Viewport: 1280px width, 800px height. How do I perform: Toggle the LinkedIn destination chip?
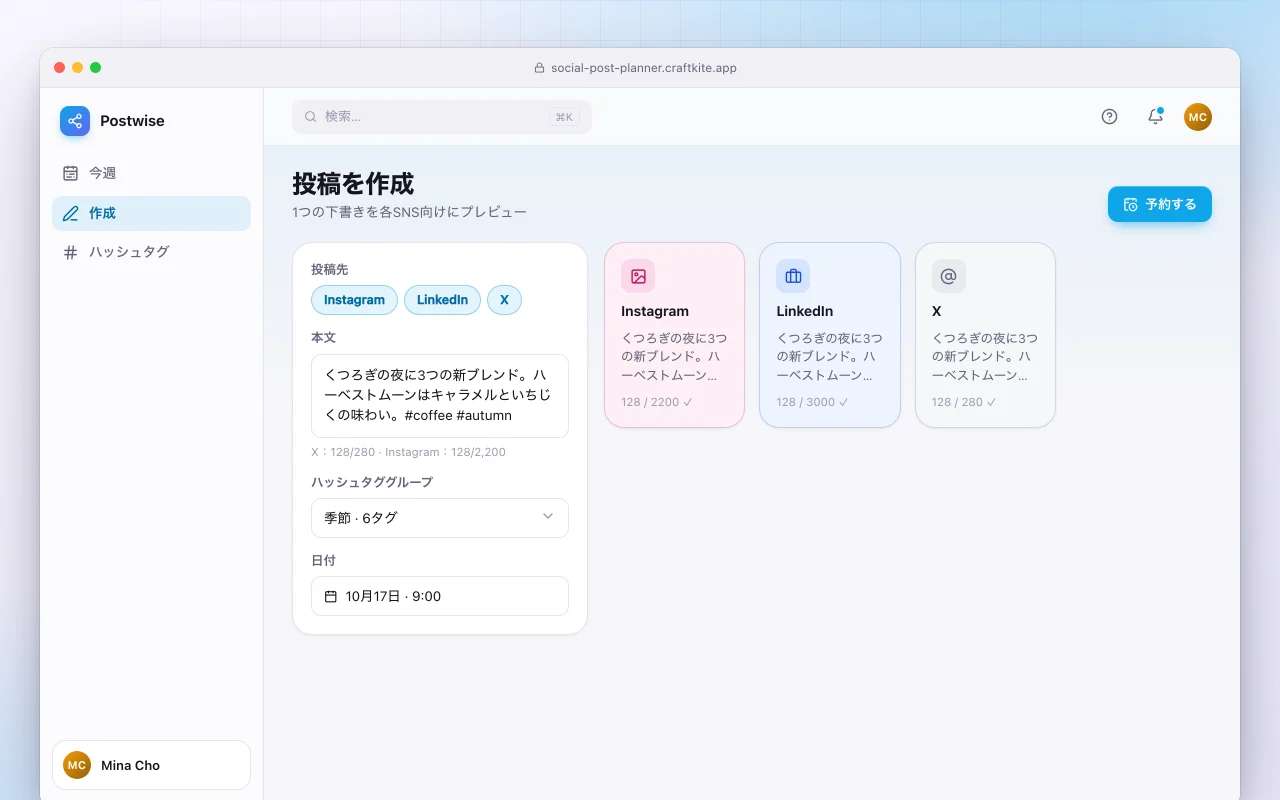442,300
